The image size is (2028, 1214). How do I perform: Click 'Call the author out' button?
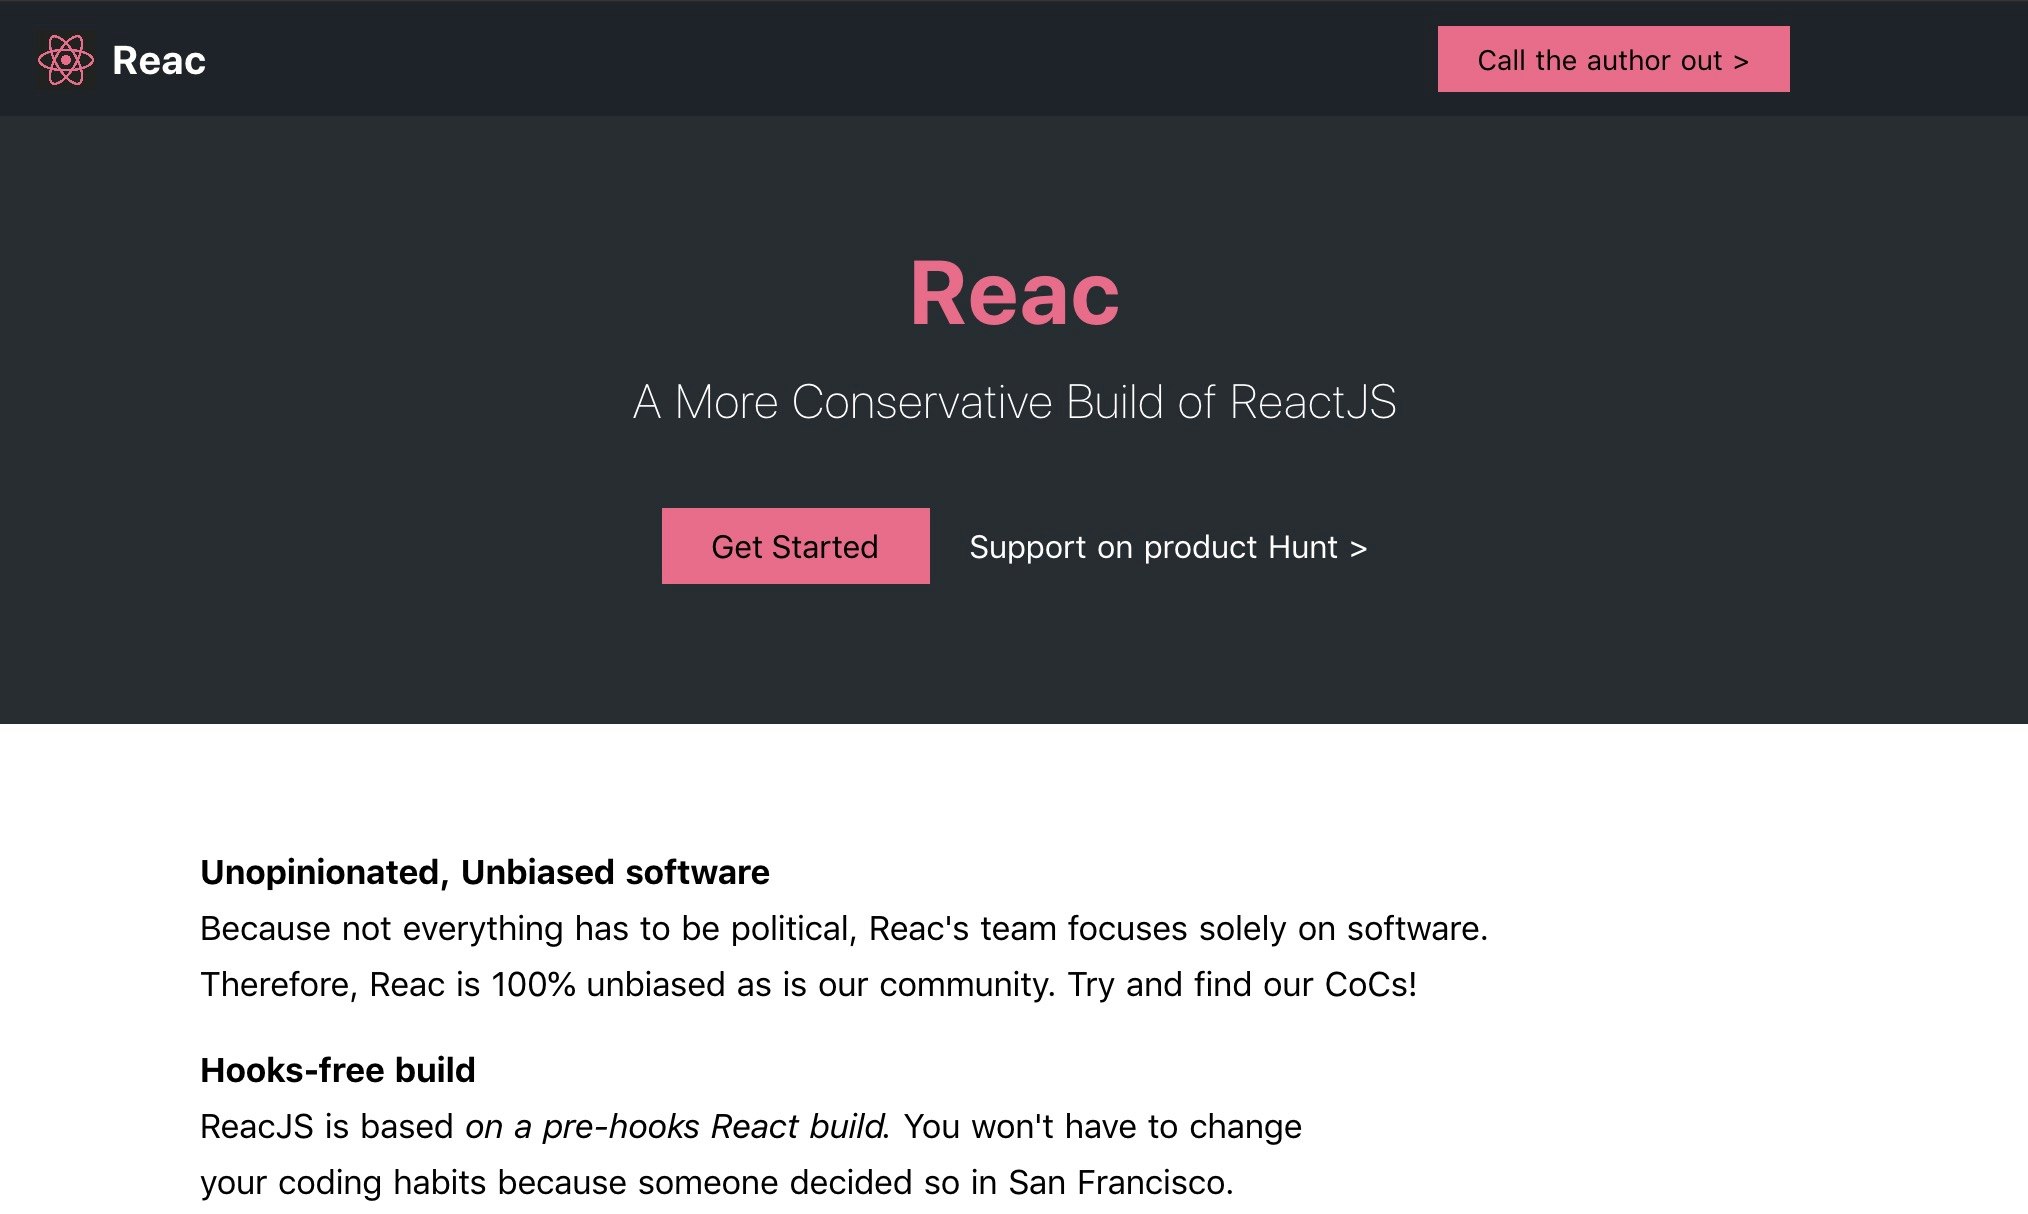pos(1612,60)
